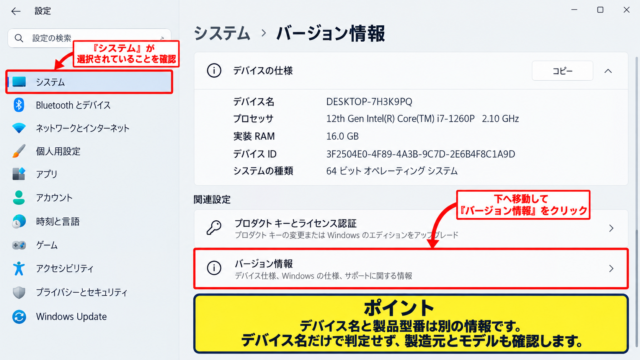640x360 pixels.
Task: Click バージョン情報 page title
Action: point(331,33)
